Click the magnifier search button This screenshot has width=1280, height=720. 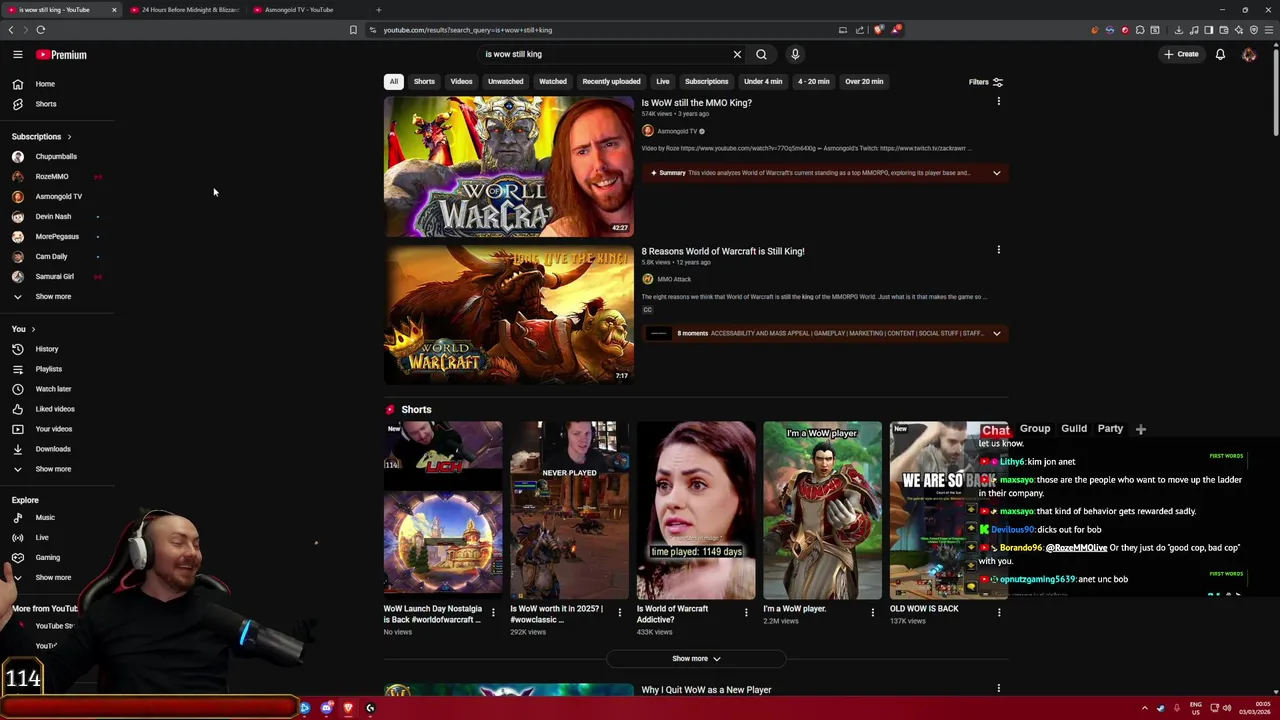(761, 54)
